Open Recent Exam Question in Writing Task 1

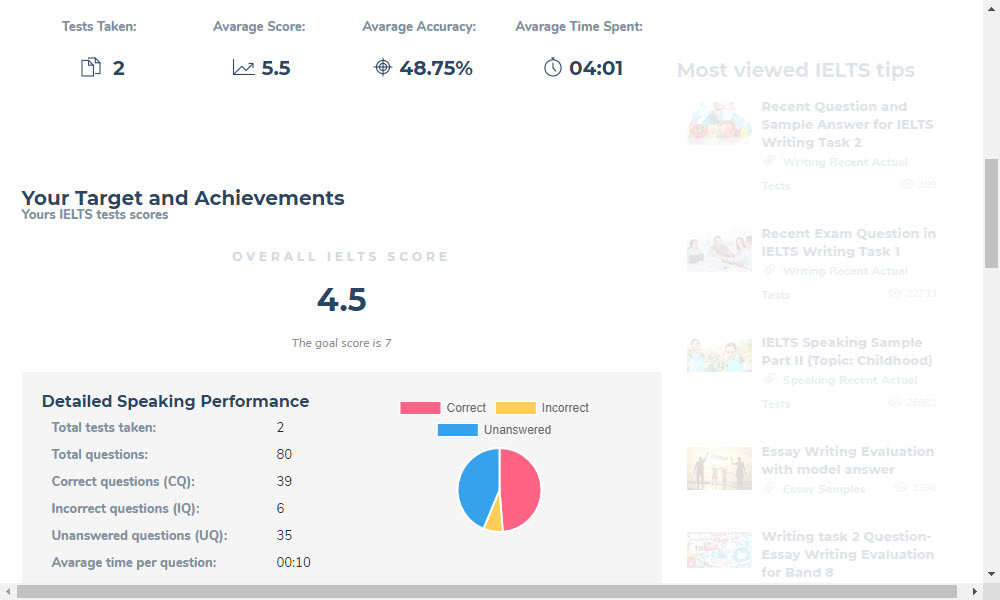pos(848,242)
